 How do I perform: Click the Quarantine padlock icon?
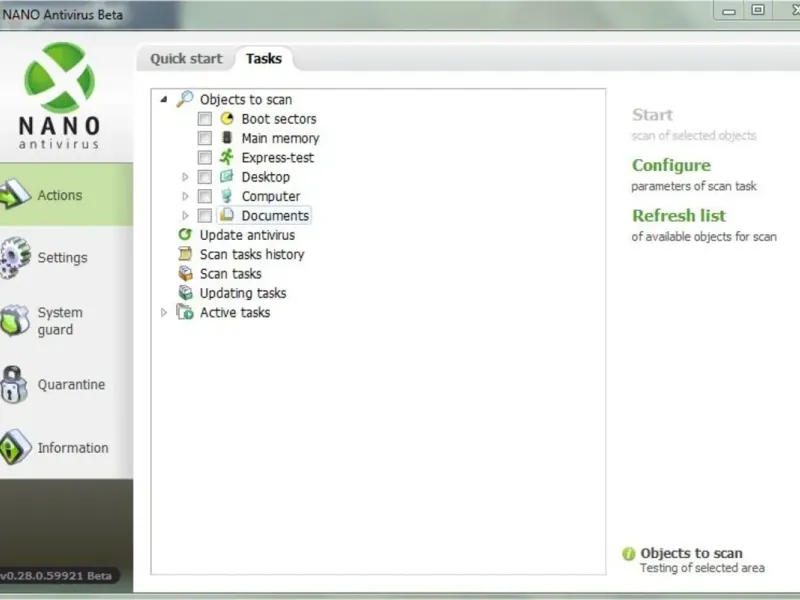[x=14, y=385]
